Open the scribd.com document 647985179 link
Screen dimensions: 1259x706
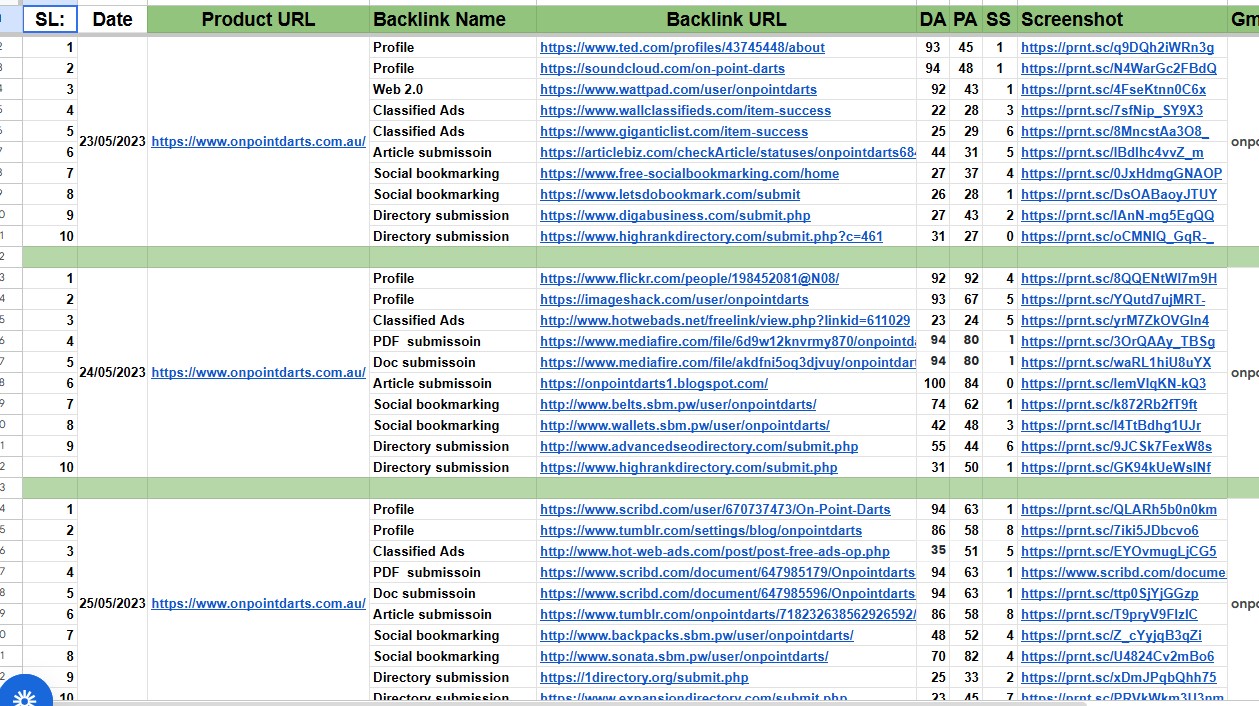[728, 572]
